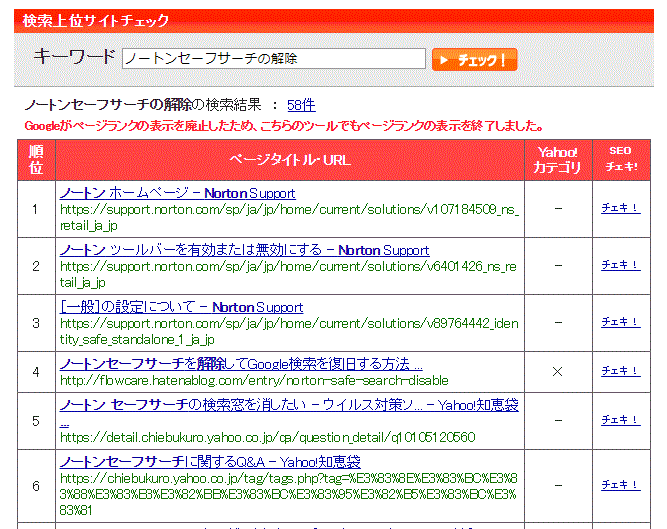Click the support.norton.com v107184509 URL text

point(289,217)
